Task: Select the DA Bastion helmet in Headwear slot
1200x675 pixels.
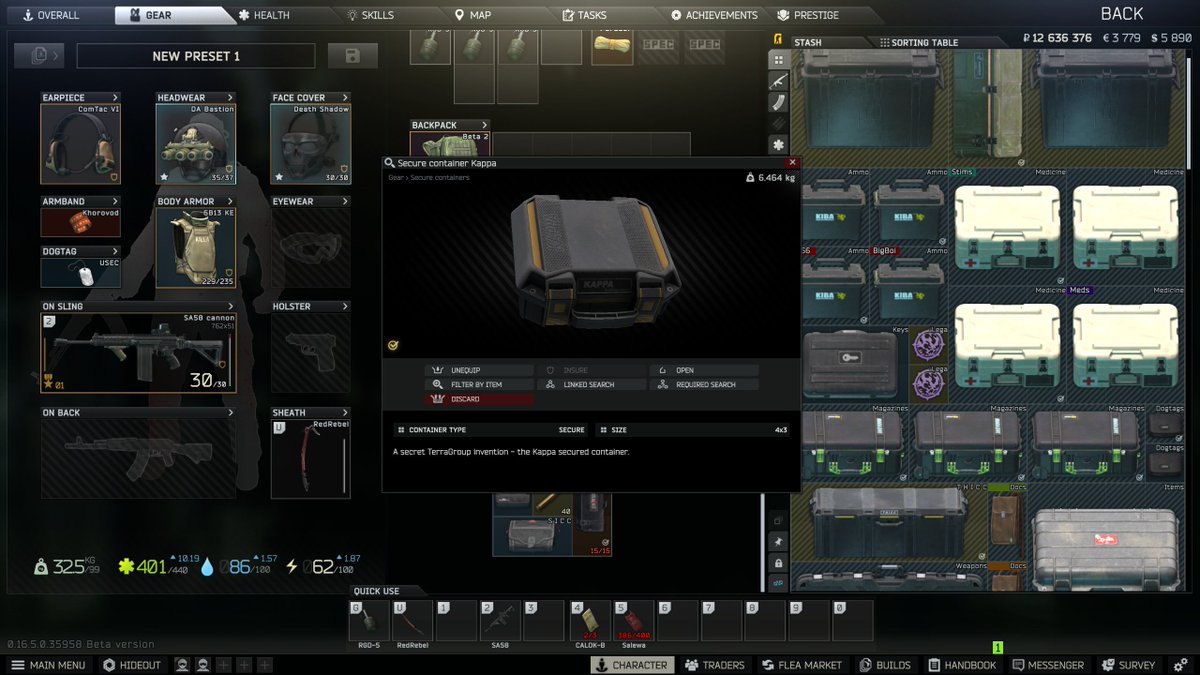Action: point(195,143)
